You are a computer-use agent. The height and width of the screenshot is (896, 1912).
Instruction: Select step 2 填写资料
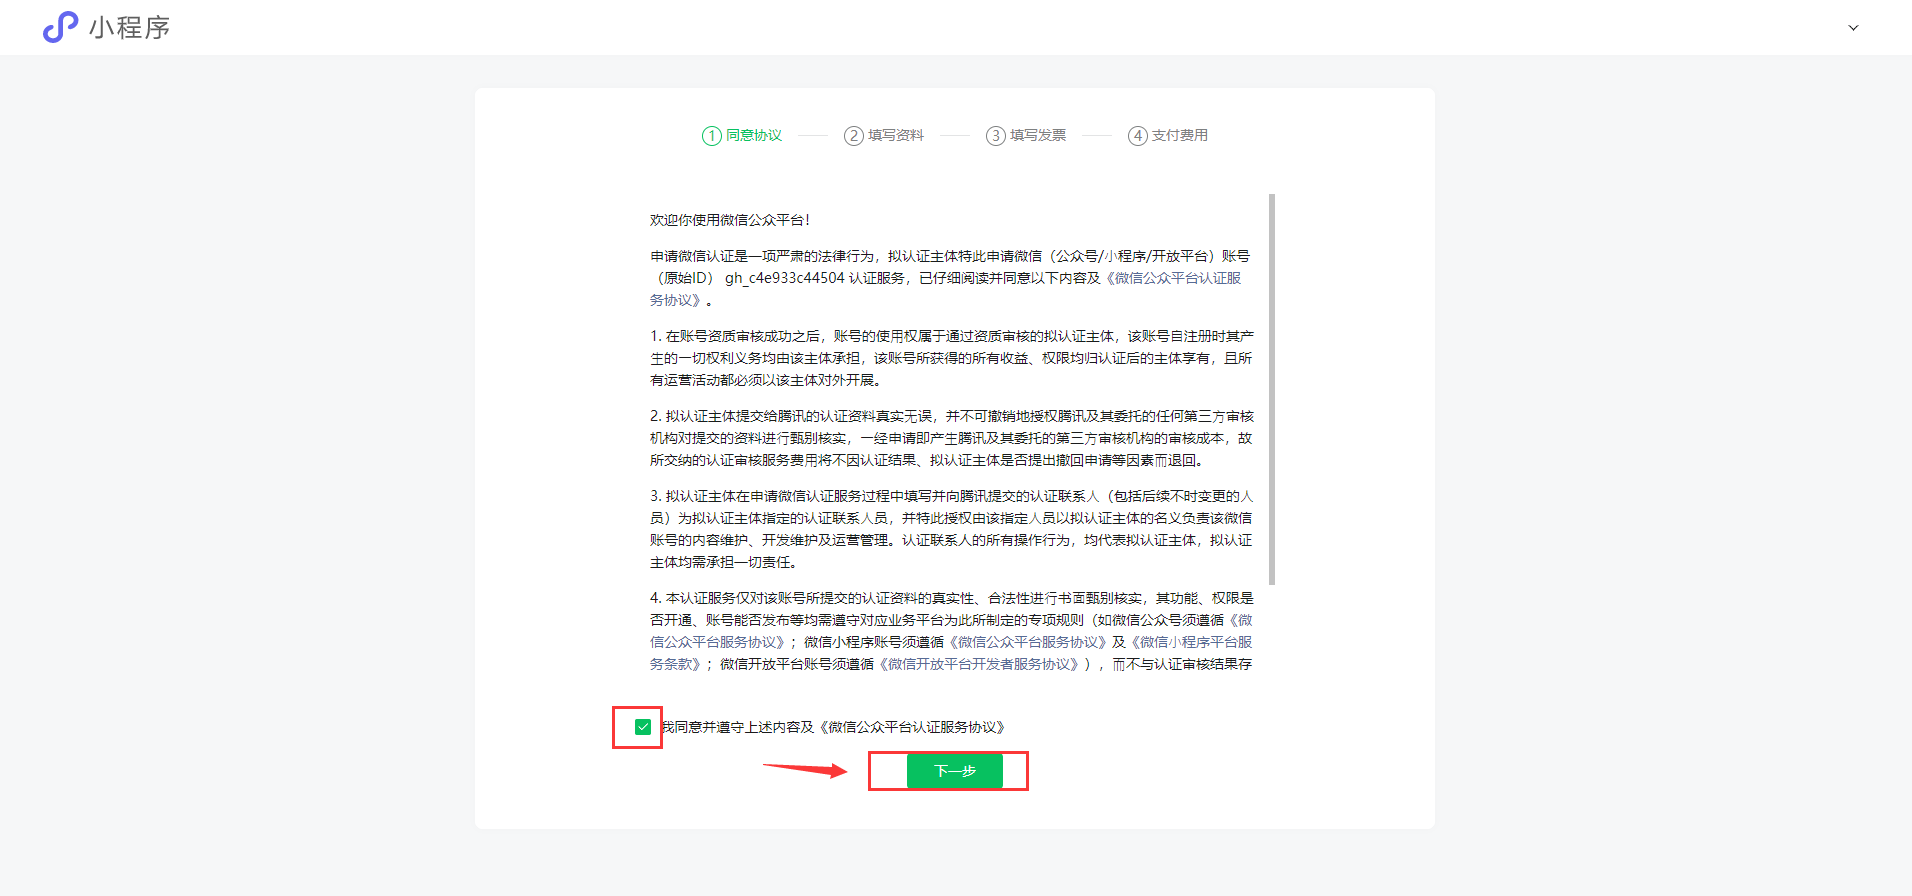coord(884,135)
